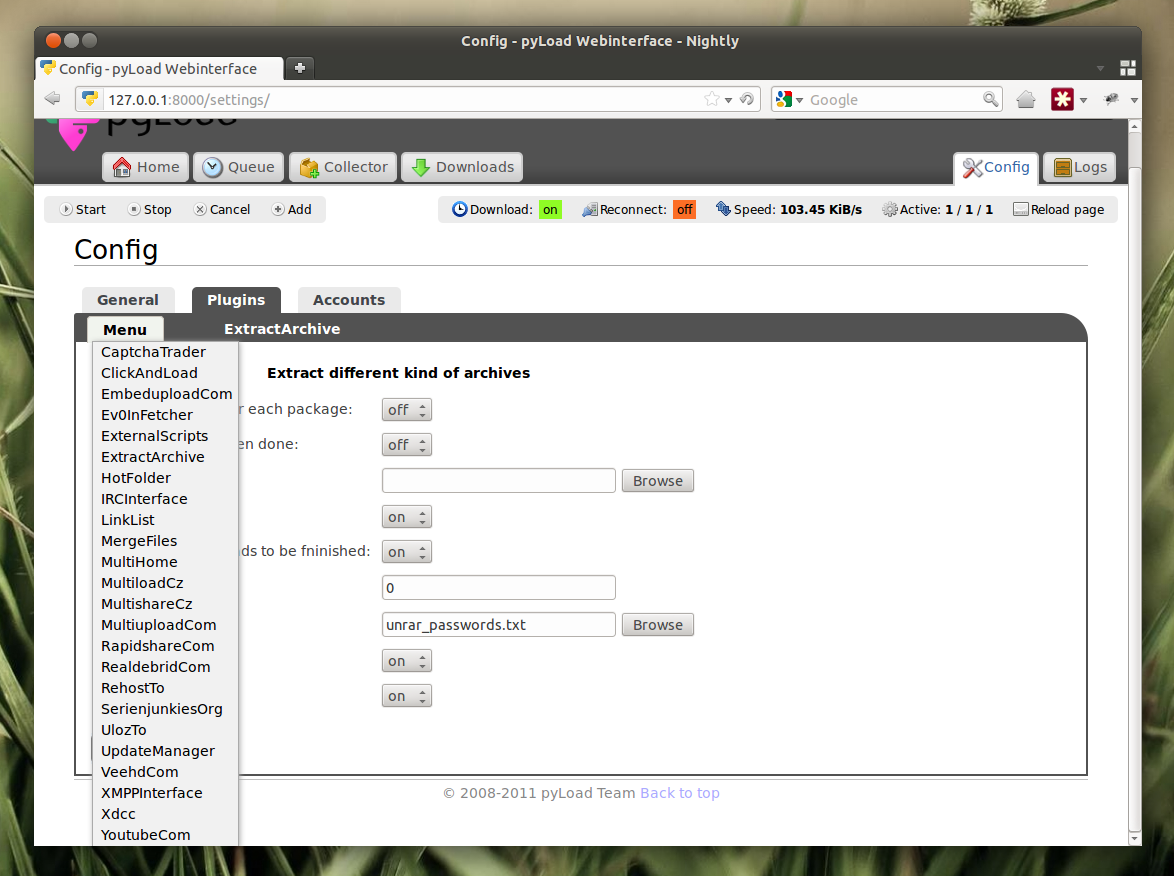Switch to the Accounts tab

click(349, 300)
